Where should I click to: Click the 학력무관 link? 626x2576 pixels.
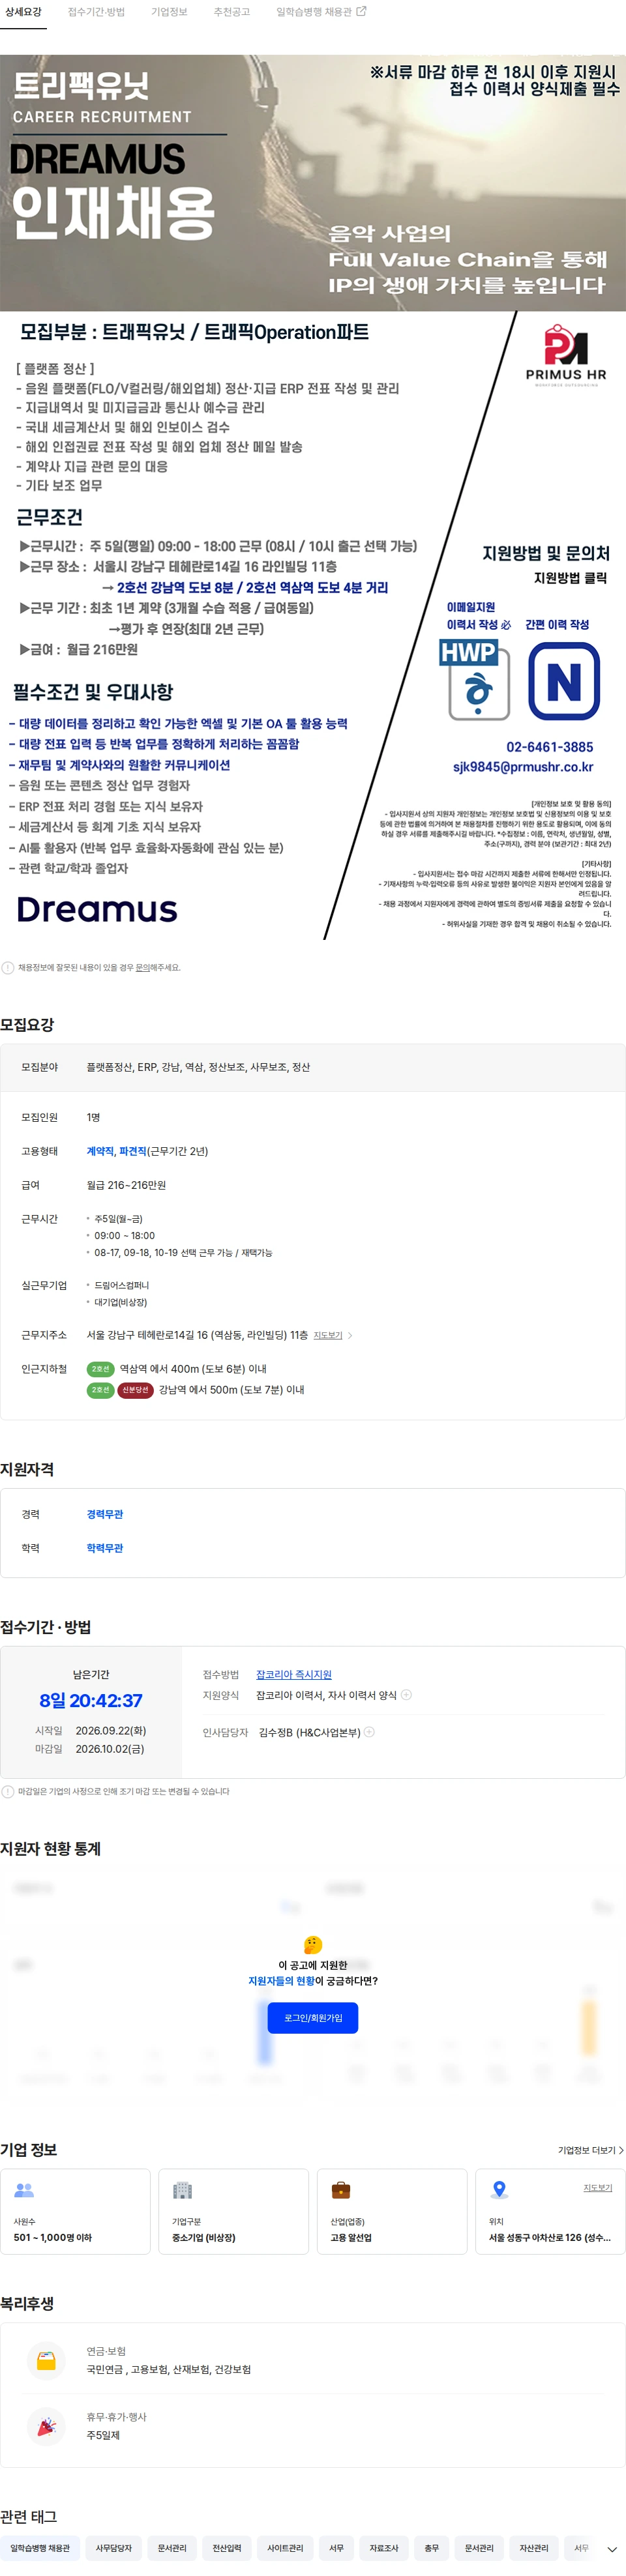pos(105,1548)
